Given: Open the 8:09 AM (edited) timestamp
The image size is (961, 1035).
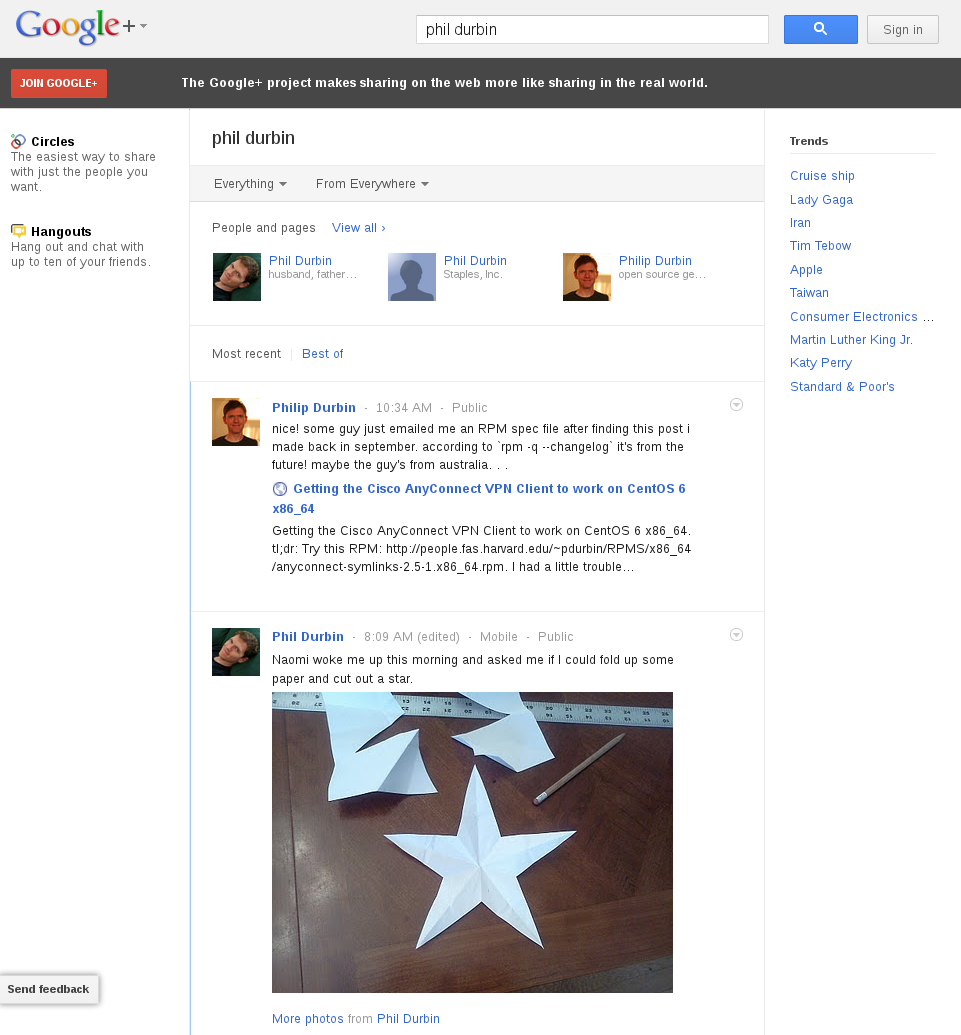Looking at the screenshot, I should click(x=412, y=637).
